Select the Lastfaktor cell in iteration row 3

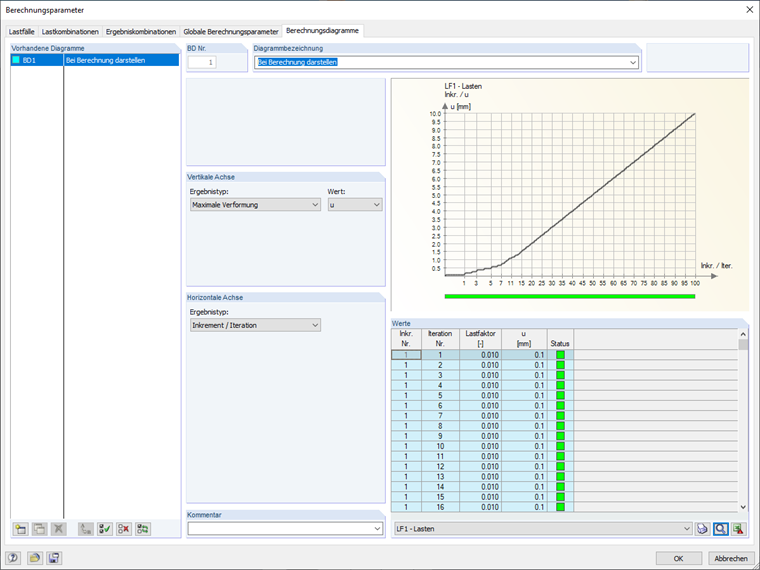click(x=480, y=375)
